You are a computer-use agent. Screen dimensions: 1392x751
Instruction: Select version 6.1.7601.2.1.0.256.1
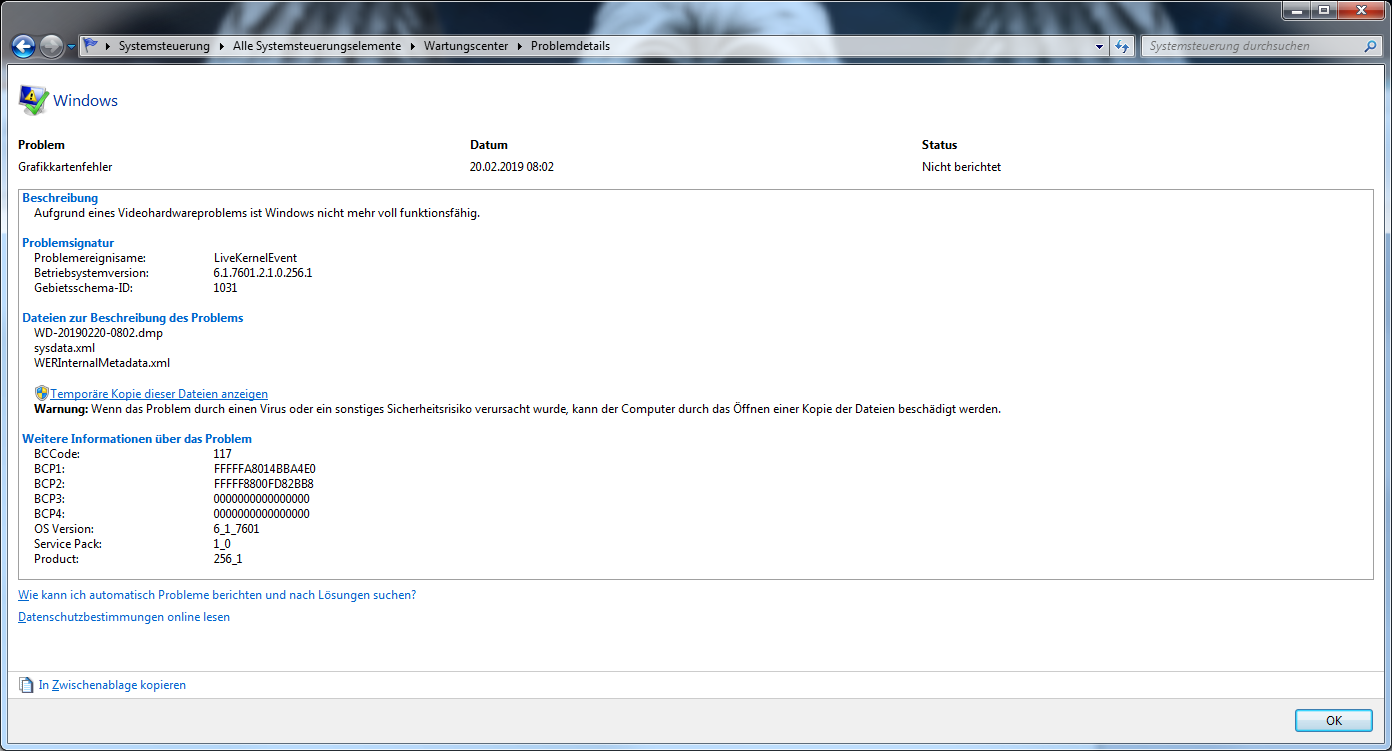(263, 273)
